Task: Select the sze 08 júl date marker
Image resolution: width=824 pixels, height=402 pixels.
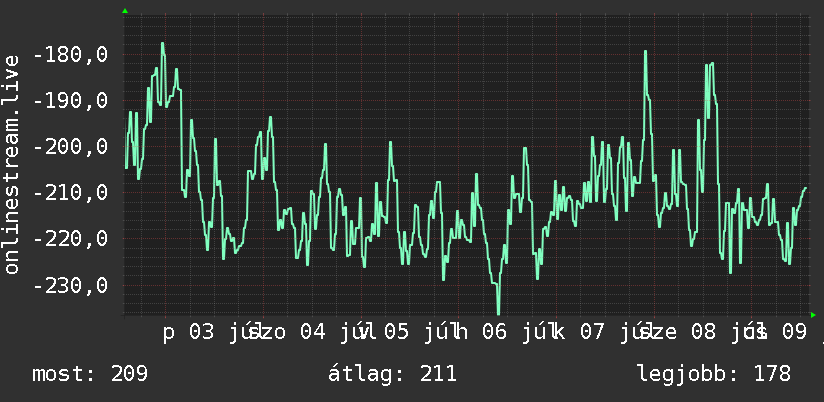Action: click(x=697, y=333)
